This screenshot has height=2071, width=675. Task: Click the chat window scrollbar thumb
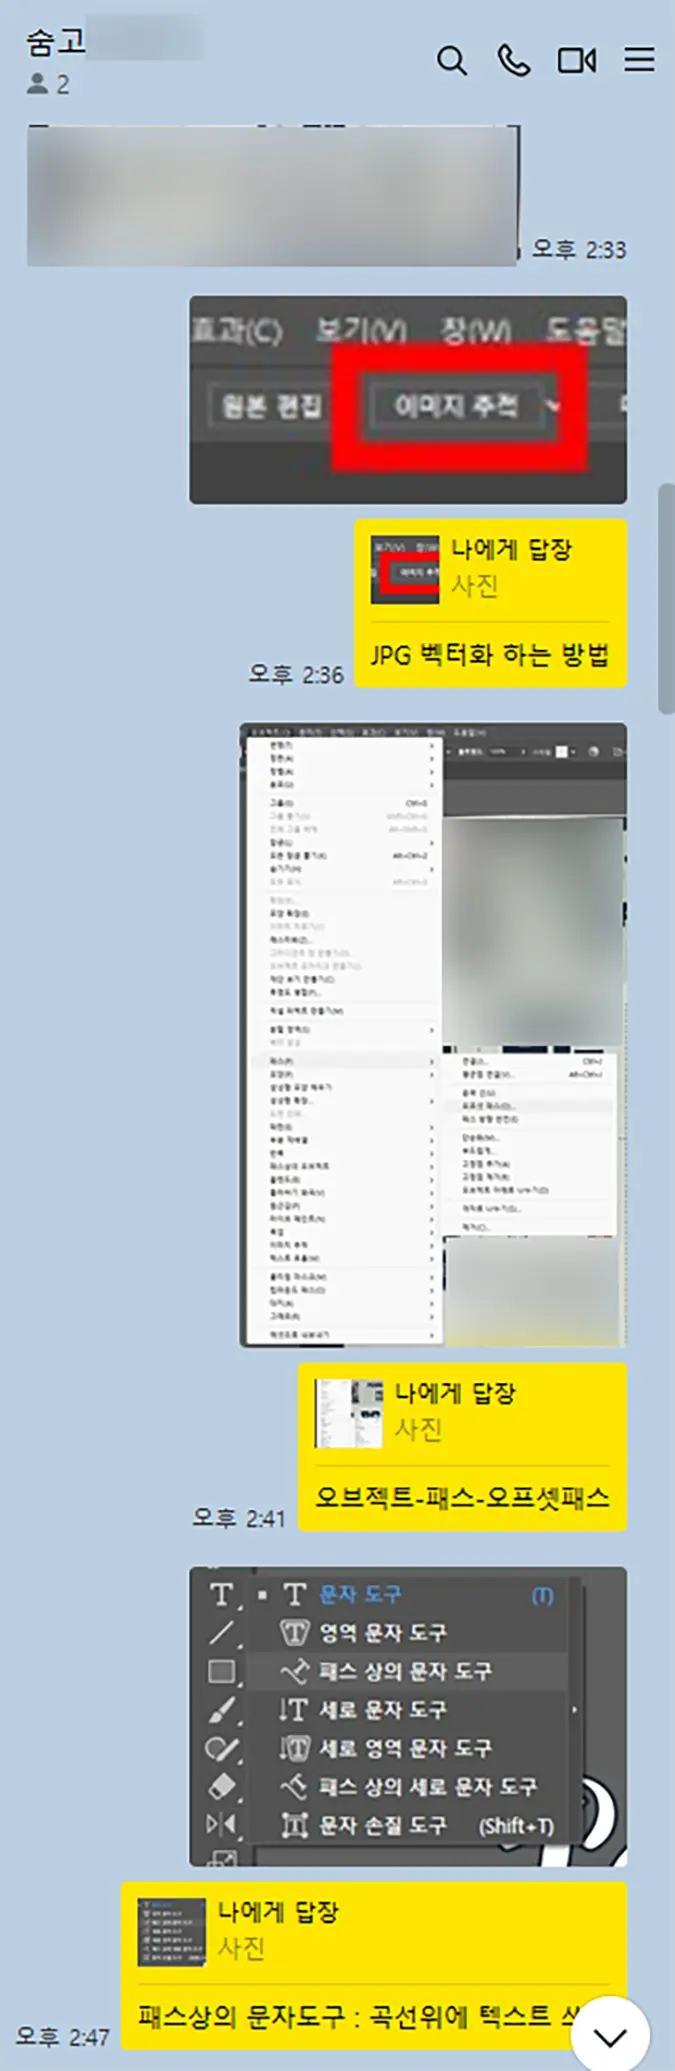click(x=666, y=598)
